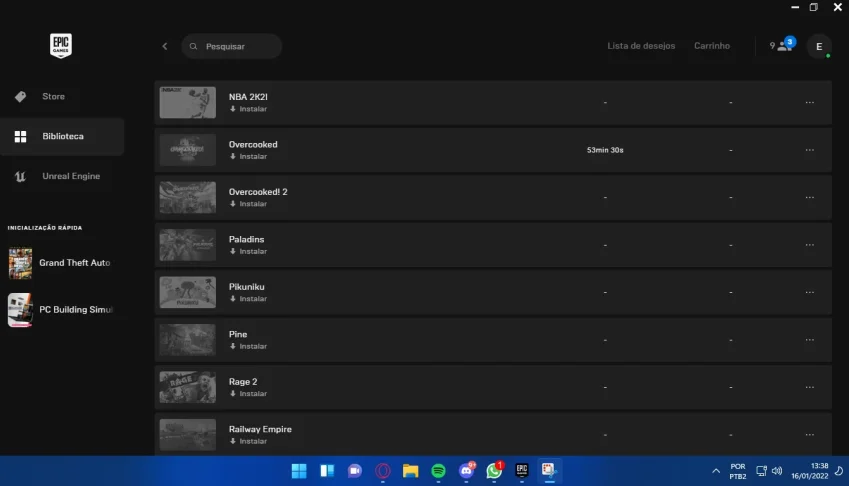The height and width of the screenshot is (486, 849).
Task: Open the Paladins options menu
Action: (809, 245)
